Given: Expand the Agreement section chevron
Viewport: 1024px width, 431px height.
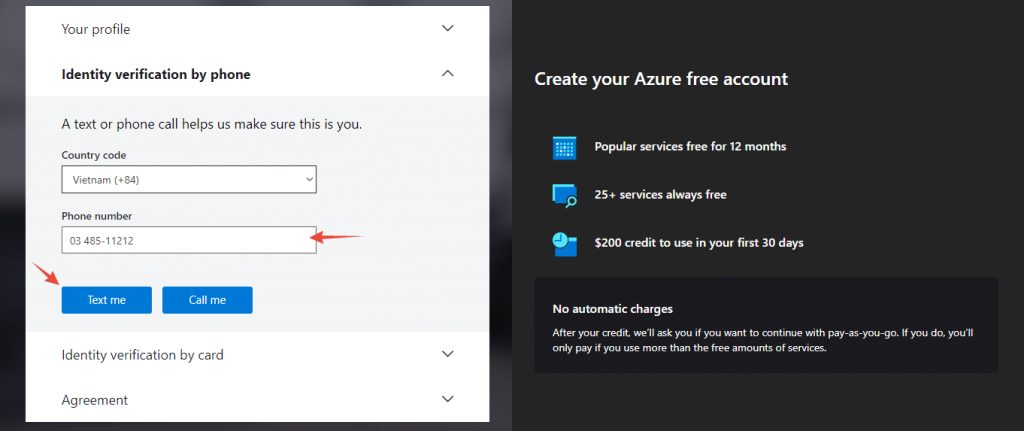Looking at the screenshot, I should click(x=447, y=399).
